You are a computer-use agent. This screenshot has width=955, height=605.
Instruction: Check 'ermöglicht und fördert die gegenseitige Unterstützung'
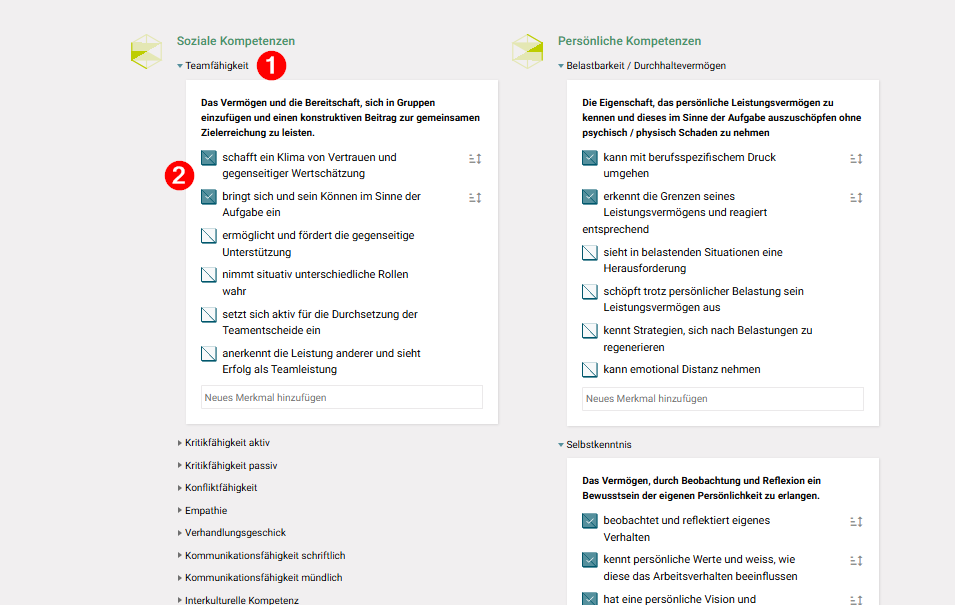tap(209, 236)
